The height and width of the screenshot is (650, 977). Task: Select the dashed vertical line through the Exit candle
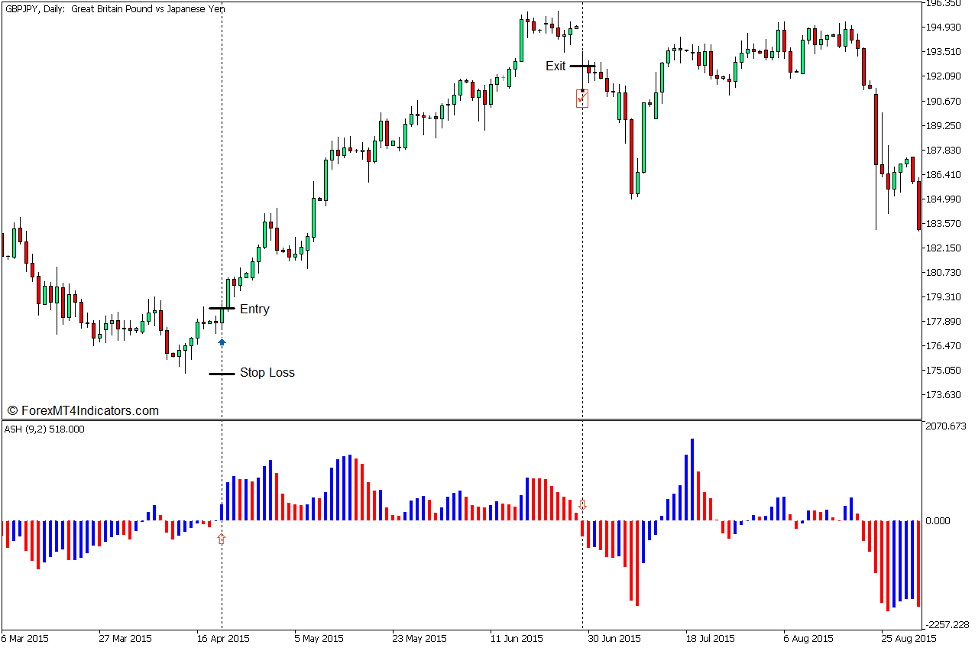pyautogui.click(x=583, y=250)
